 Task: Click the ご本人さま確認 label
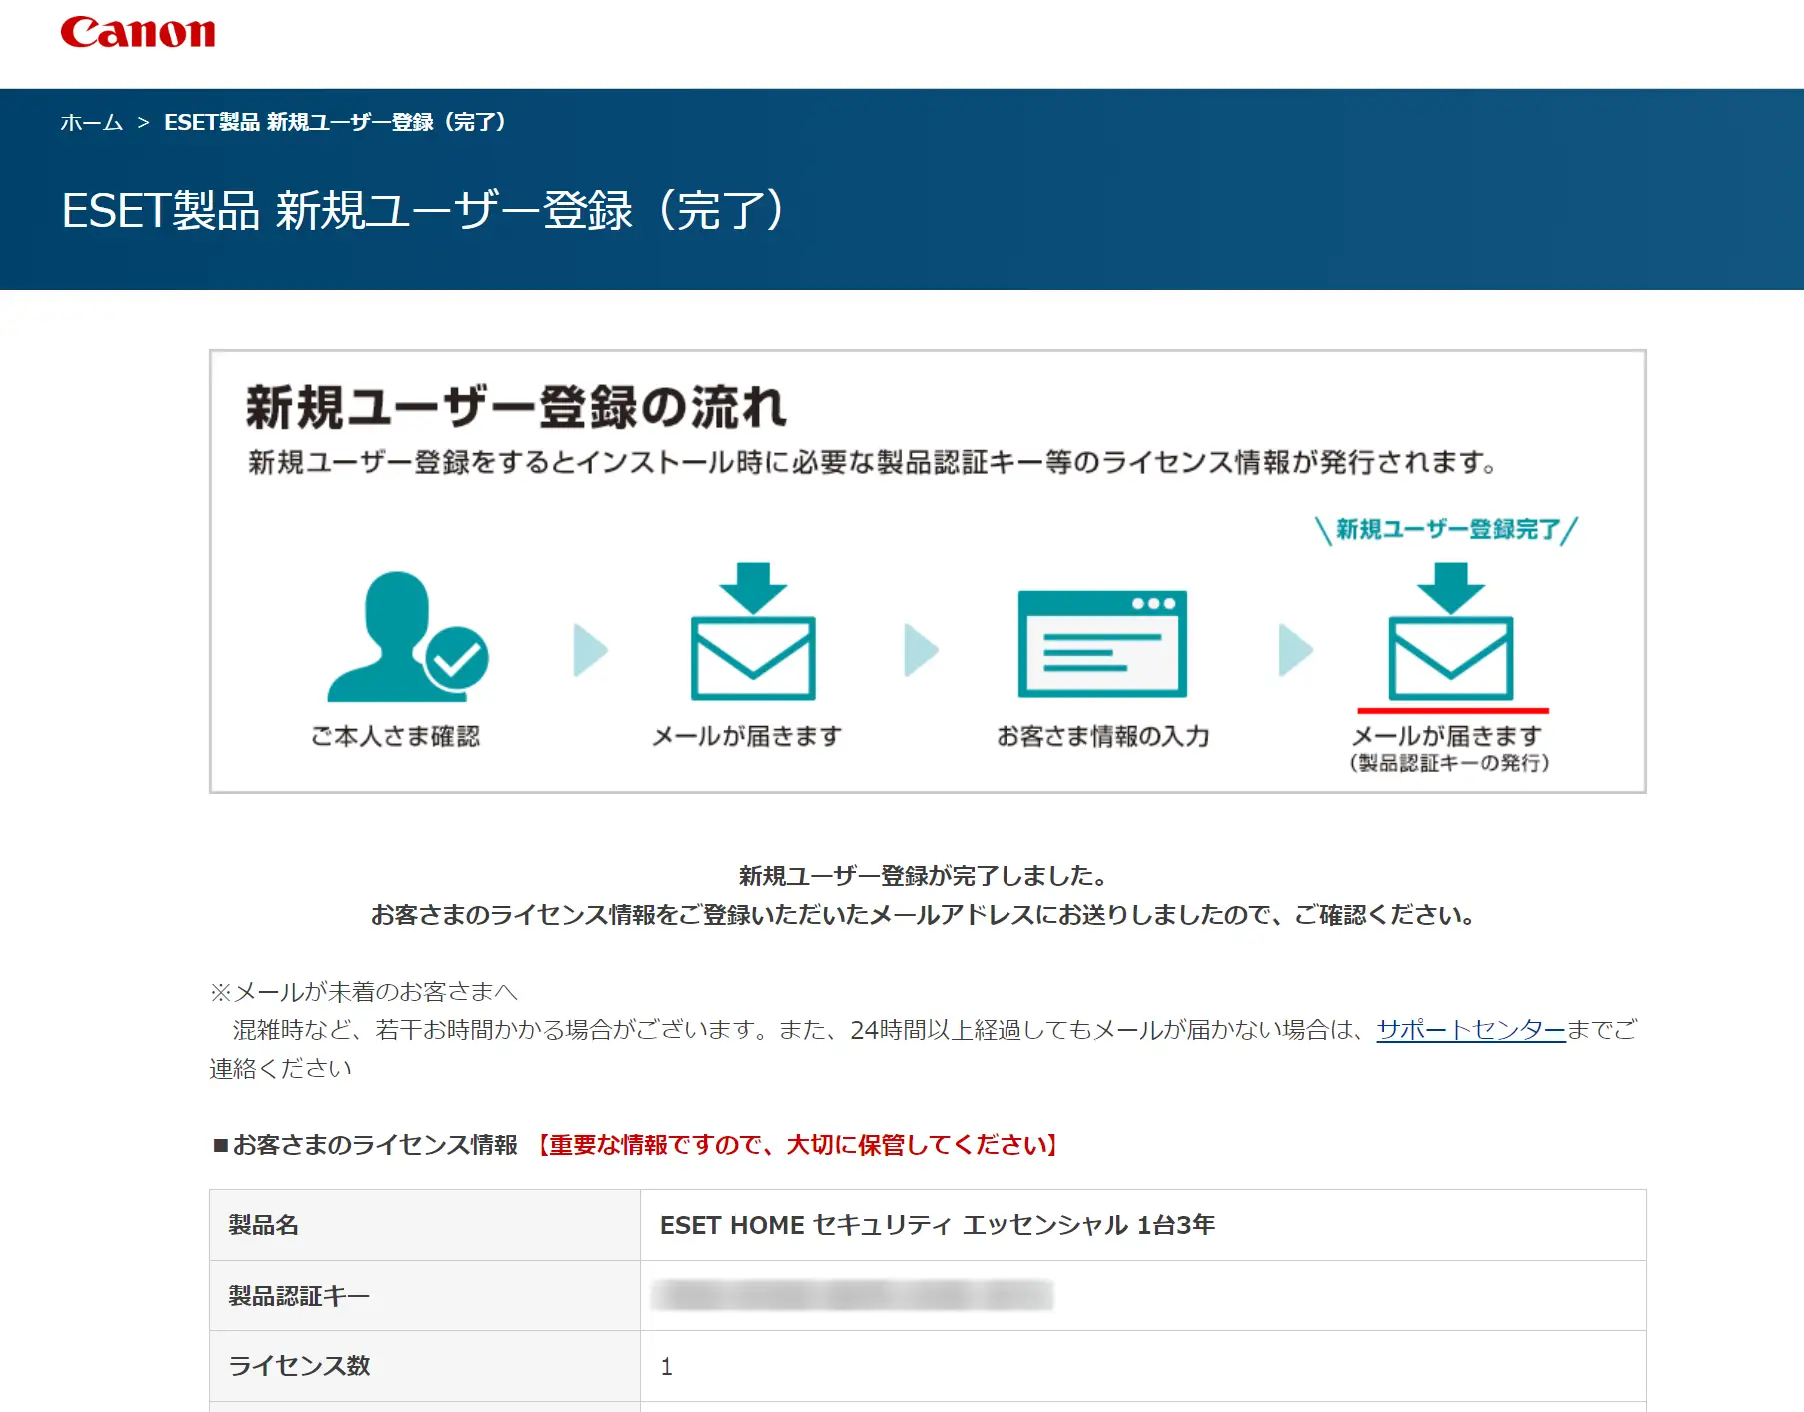[396, 736]
